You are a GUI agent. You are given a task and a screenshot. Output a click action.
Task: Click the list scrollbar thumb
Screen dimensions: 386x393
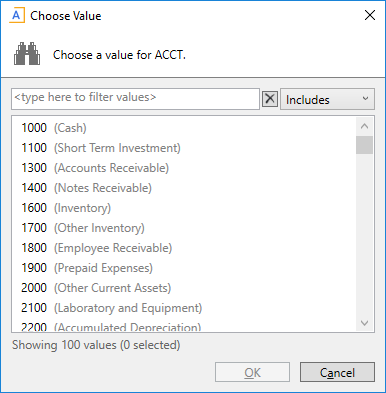point(364,145)
